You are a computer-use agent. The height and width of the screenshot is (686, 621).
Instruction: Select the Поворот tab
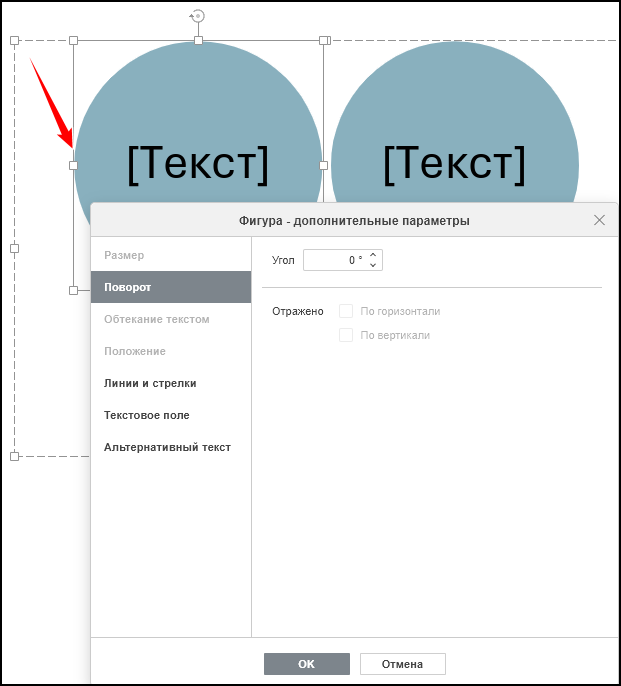pos(171,287)
